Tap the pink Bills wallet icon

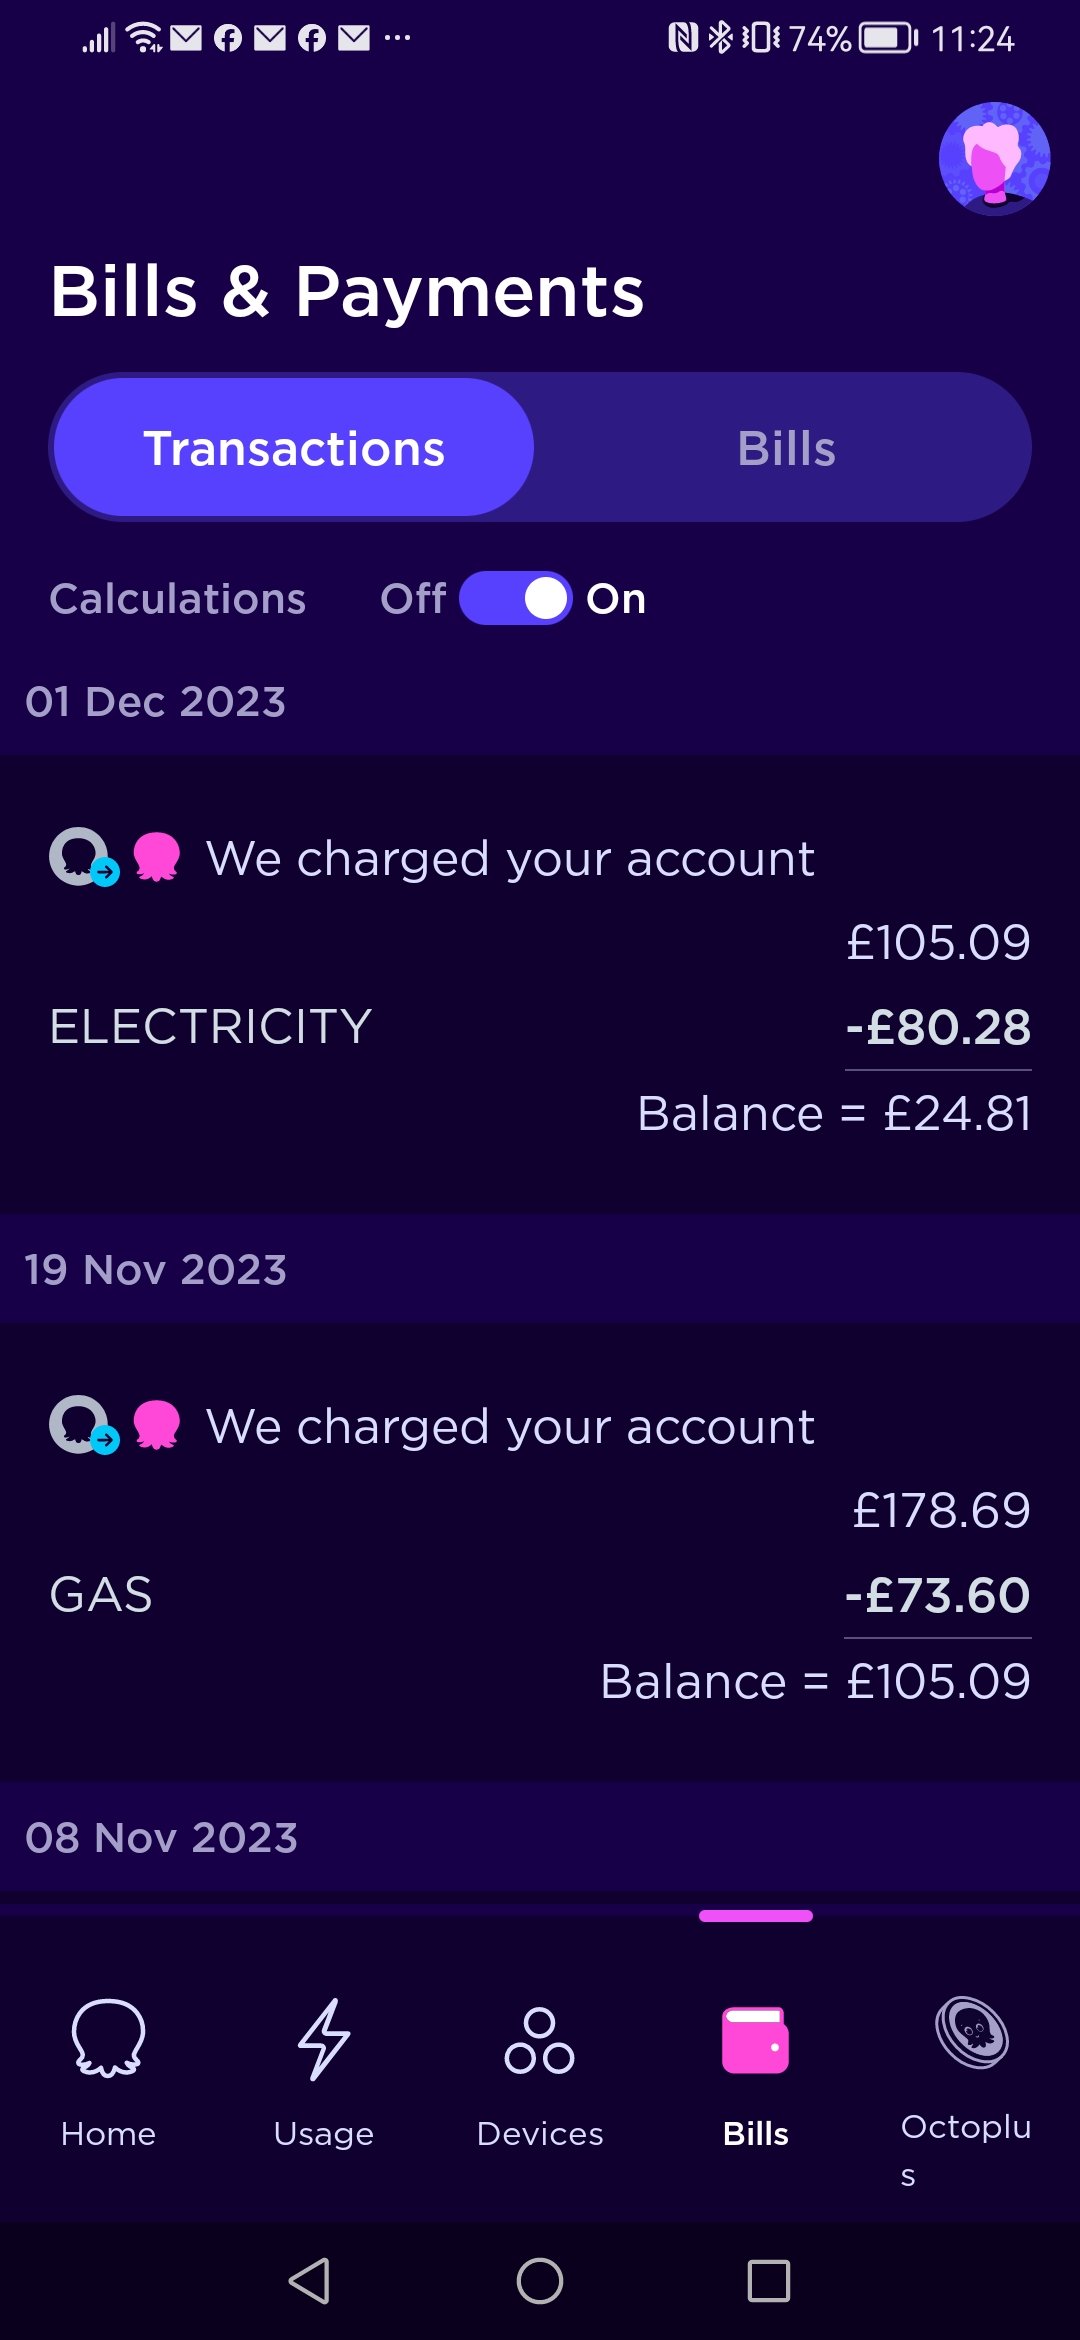click(756, 2040)
